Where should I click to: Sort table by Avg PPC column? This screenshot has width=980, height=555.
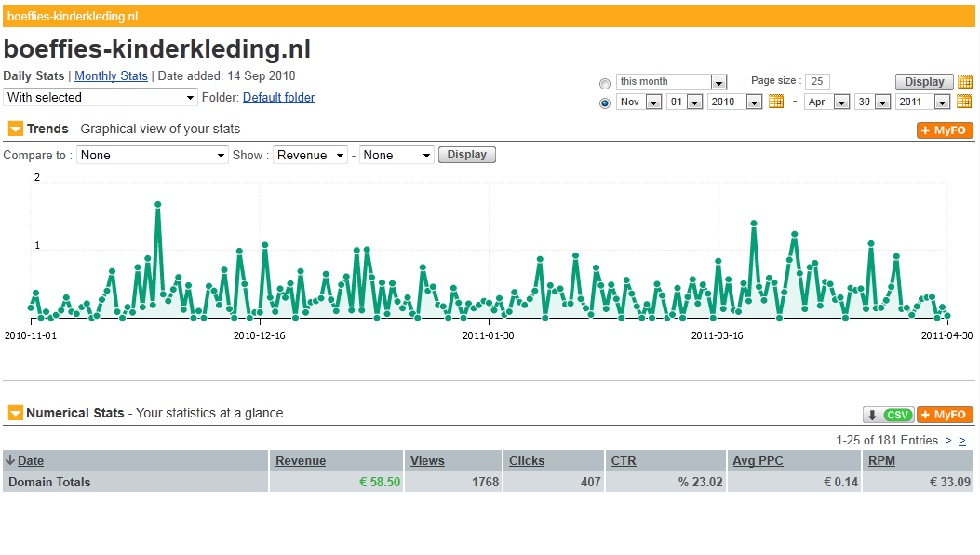(758, 461)
